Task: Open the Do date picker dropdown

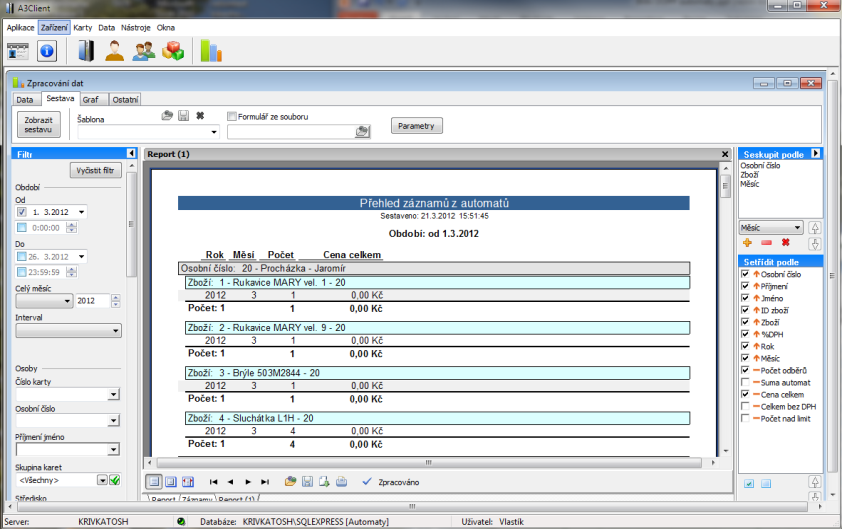Action: coord(82,257)
